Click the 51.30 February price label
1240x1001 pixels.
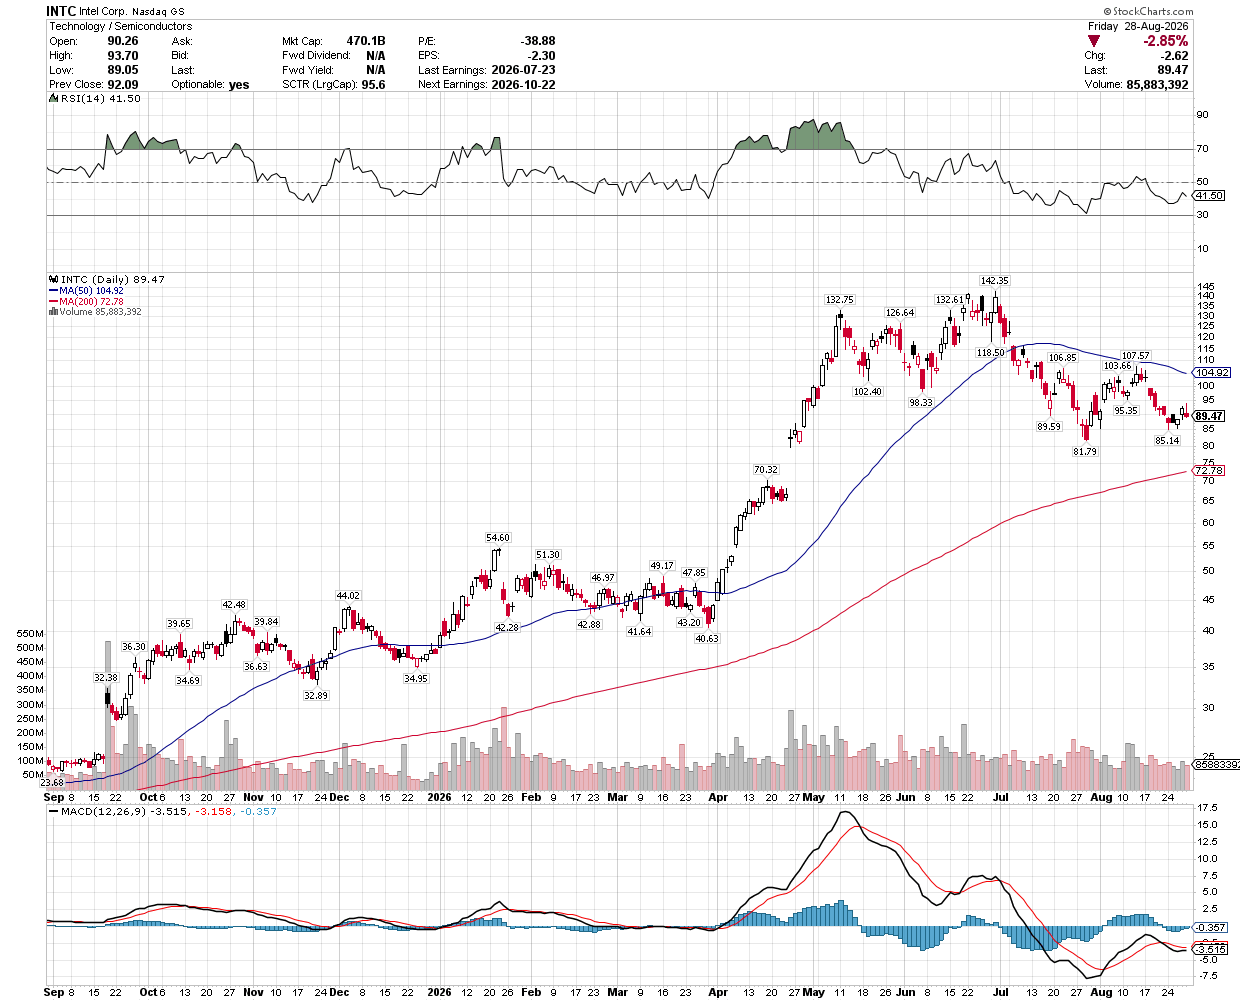tap(547, 554)
